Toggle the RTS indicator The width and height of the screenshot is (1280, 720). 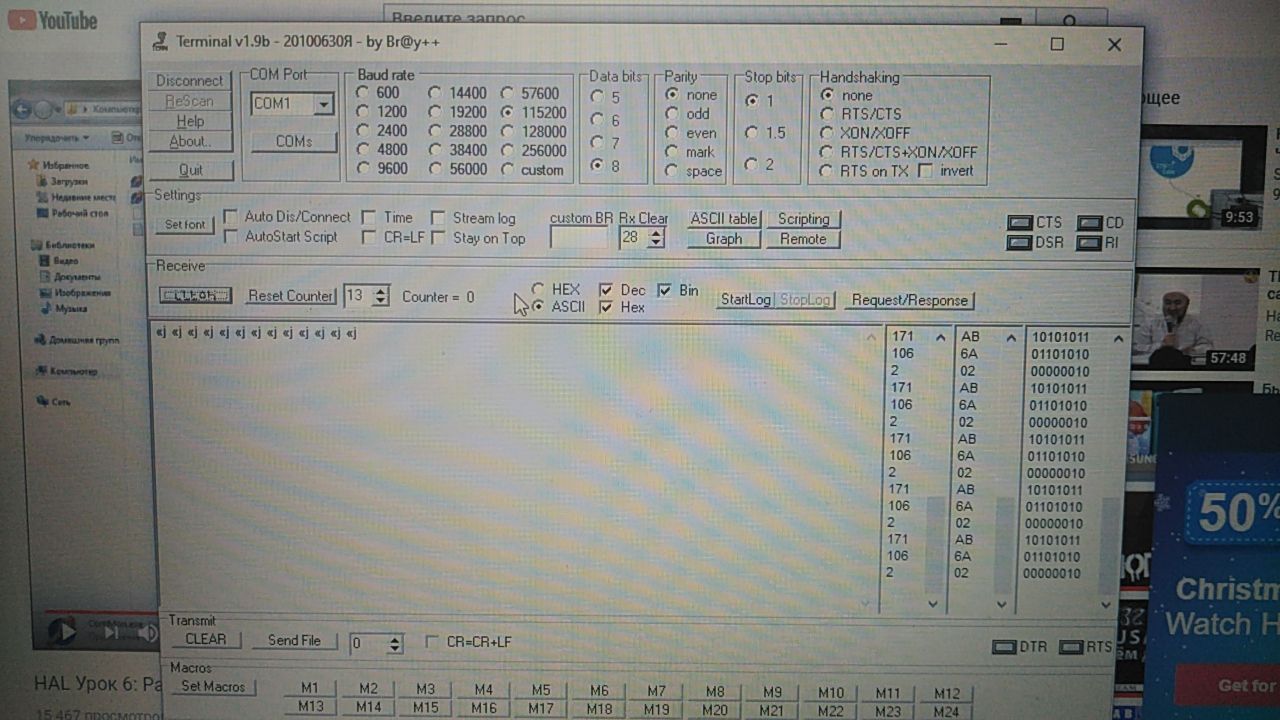(1070, 648)
